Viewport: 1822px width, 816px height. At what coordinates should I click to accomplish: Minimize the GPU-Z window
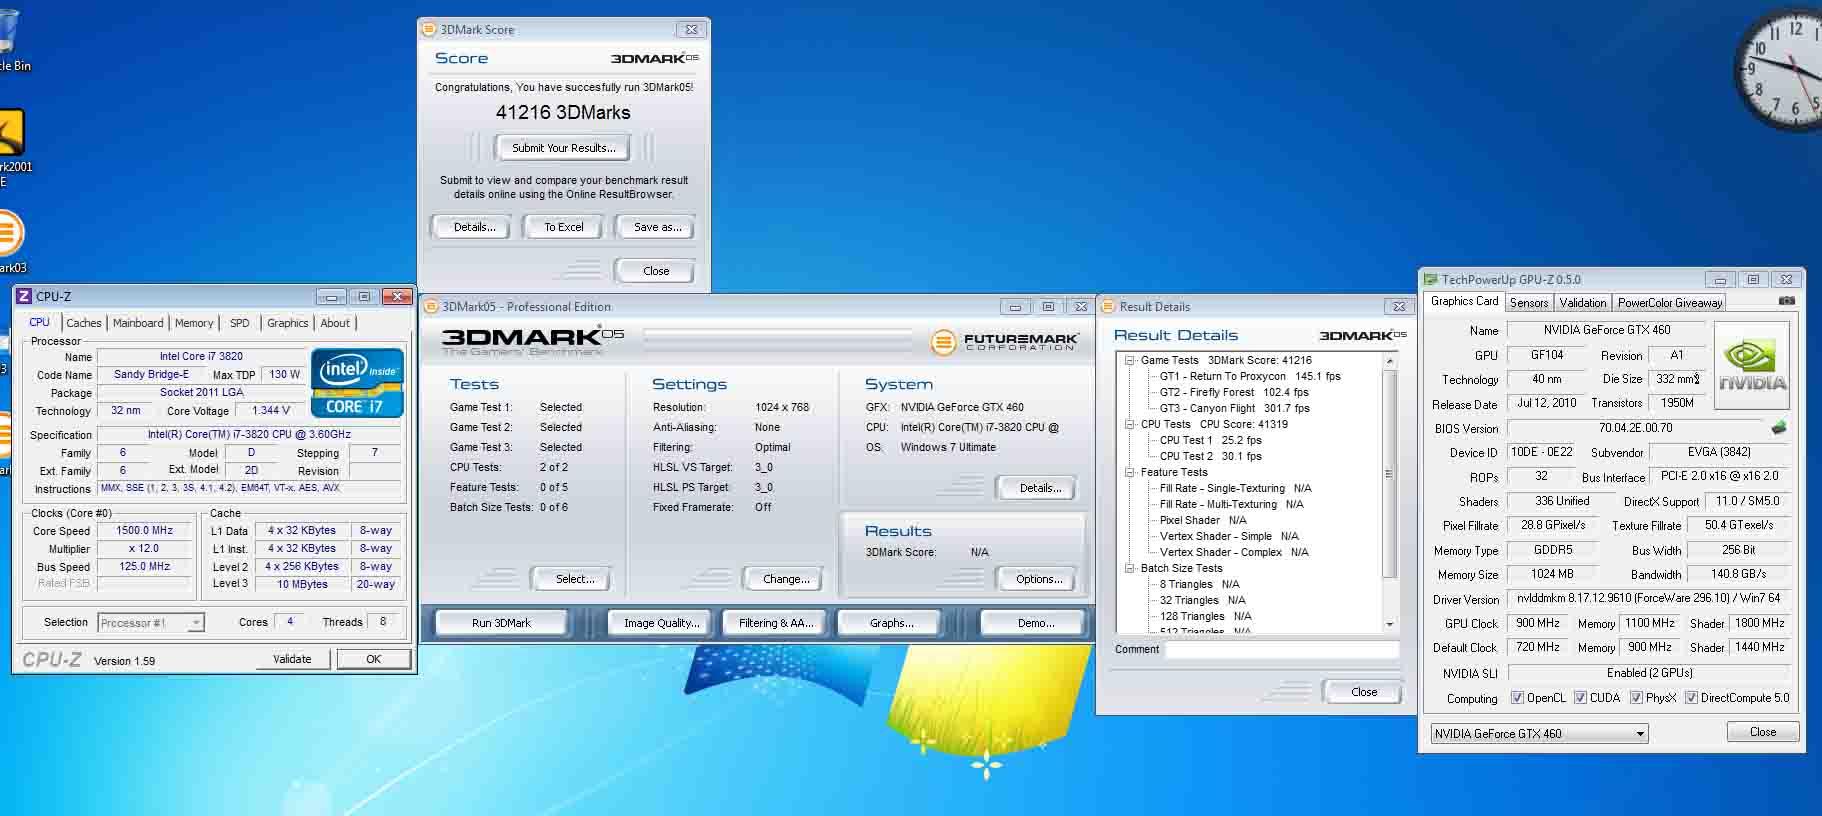[x=1719, y=280]
